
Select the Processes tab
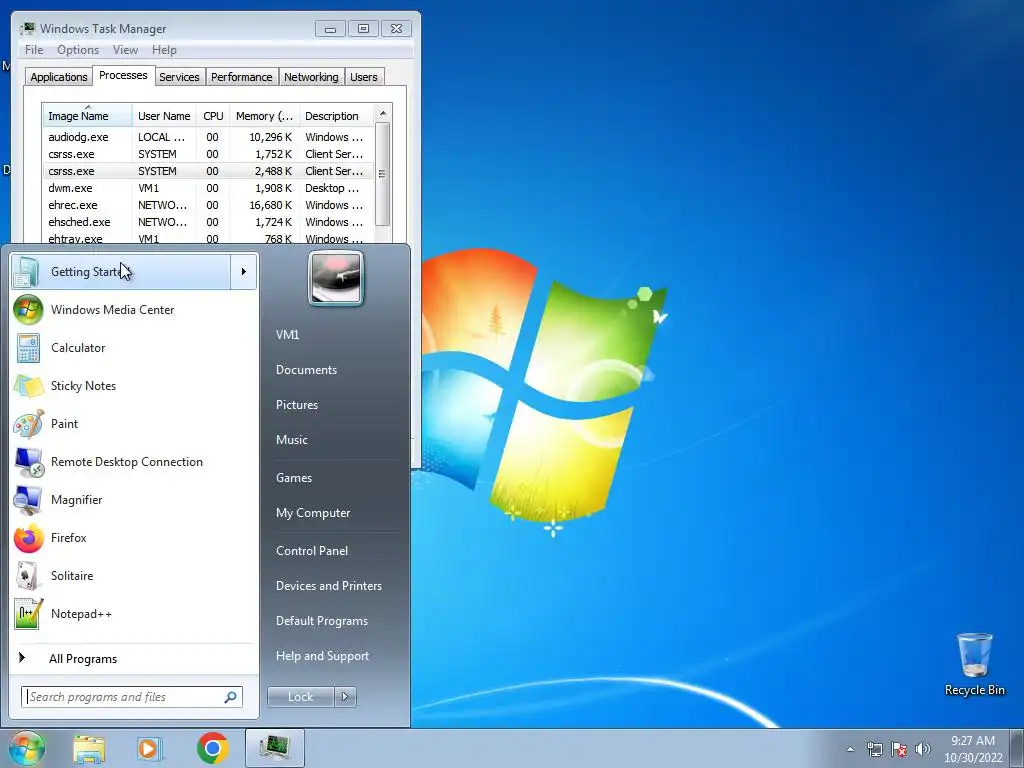[123, 75]
